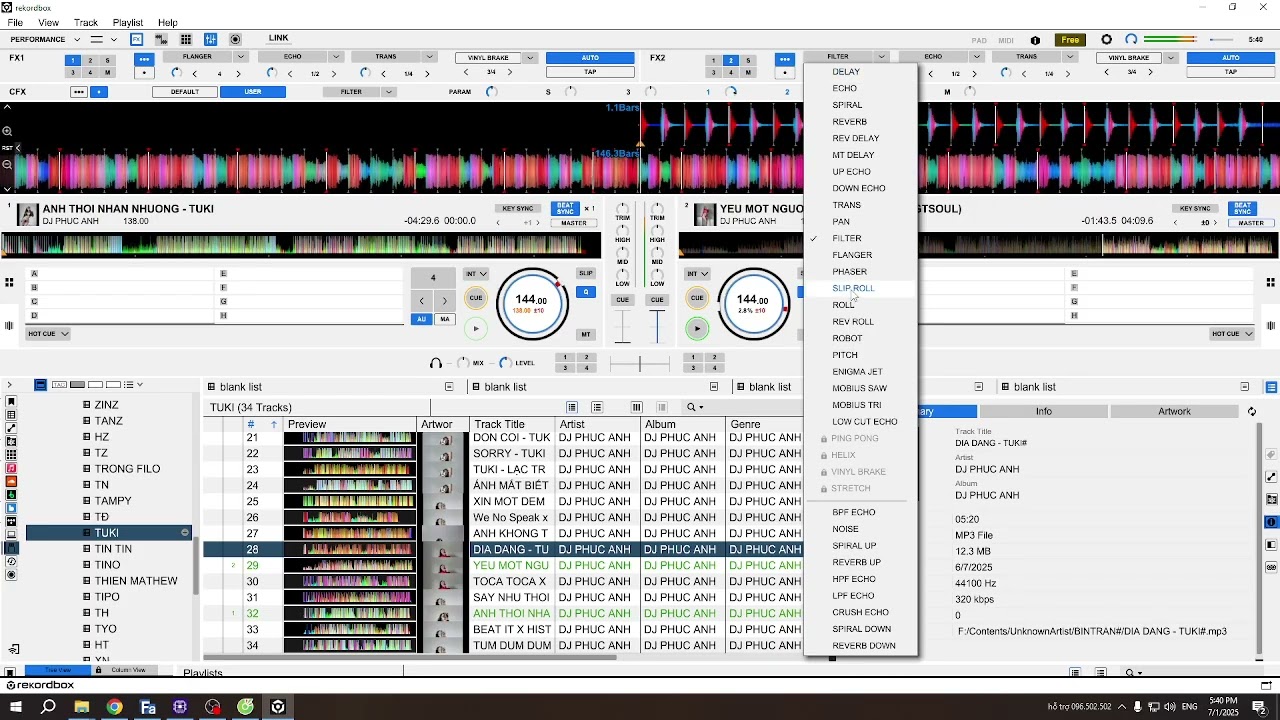Click the recording panel icon in toolbar
This screenshot has width=1280, height=720.
click(235, 40)
